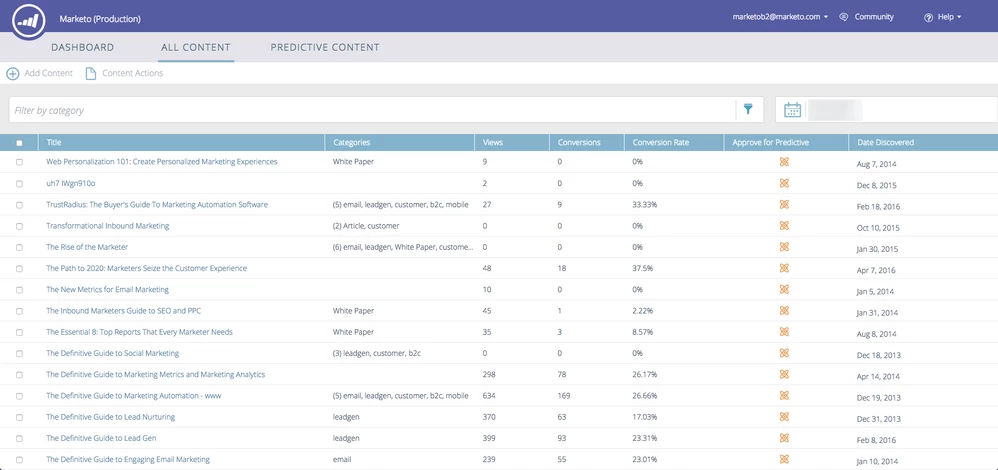Select the All Content tab
Viewport: 998px width, 470px height.
pos(195,47)
